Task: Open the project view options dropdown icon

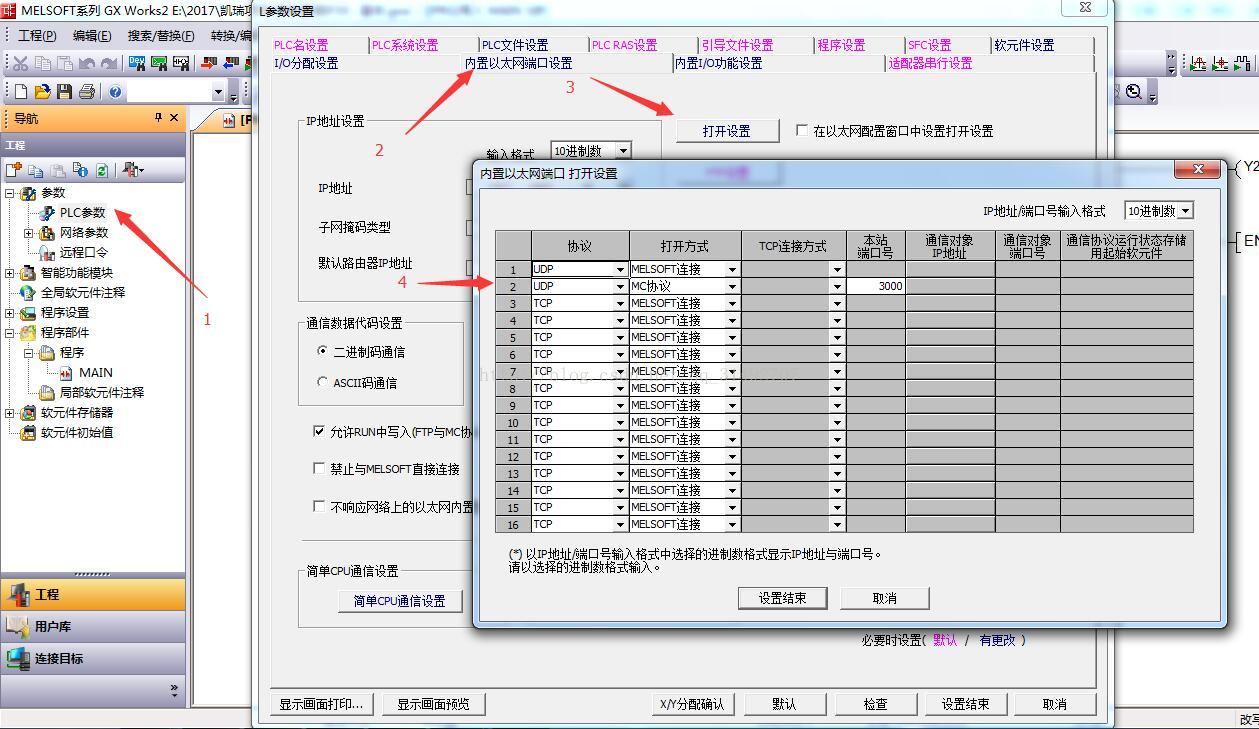Action: tap(132, 170)
